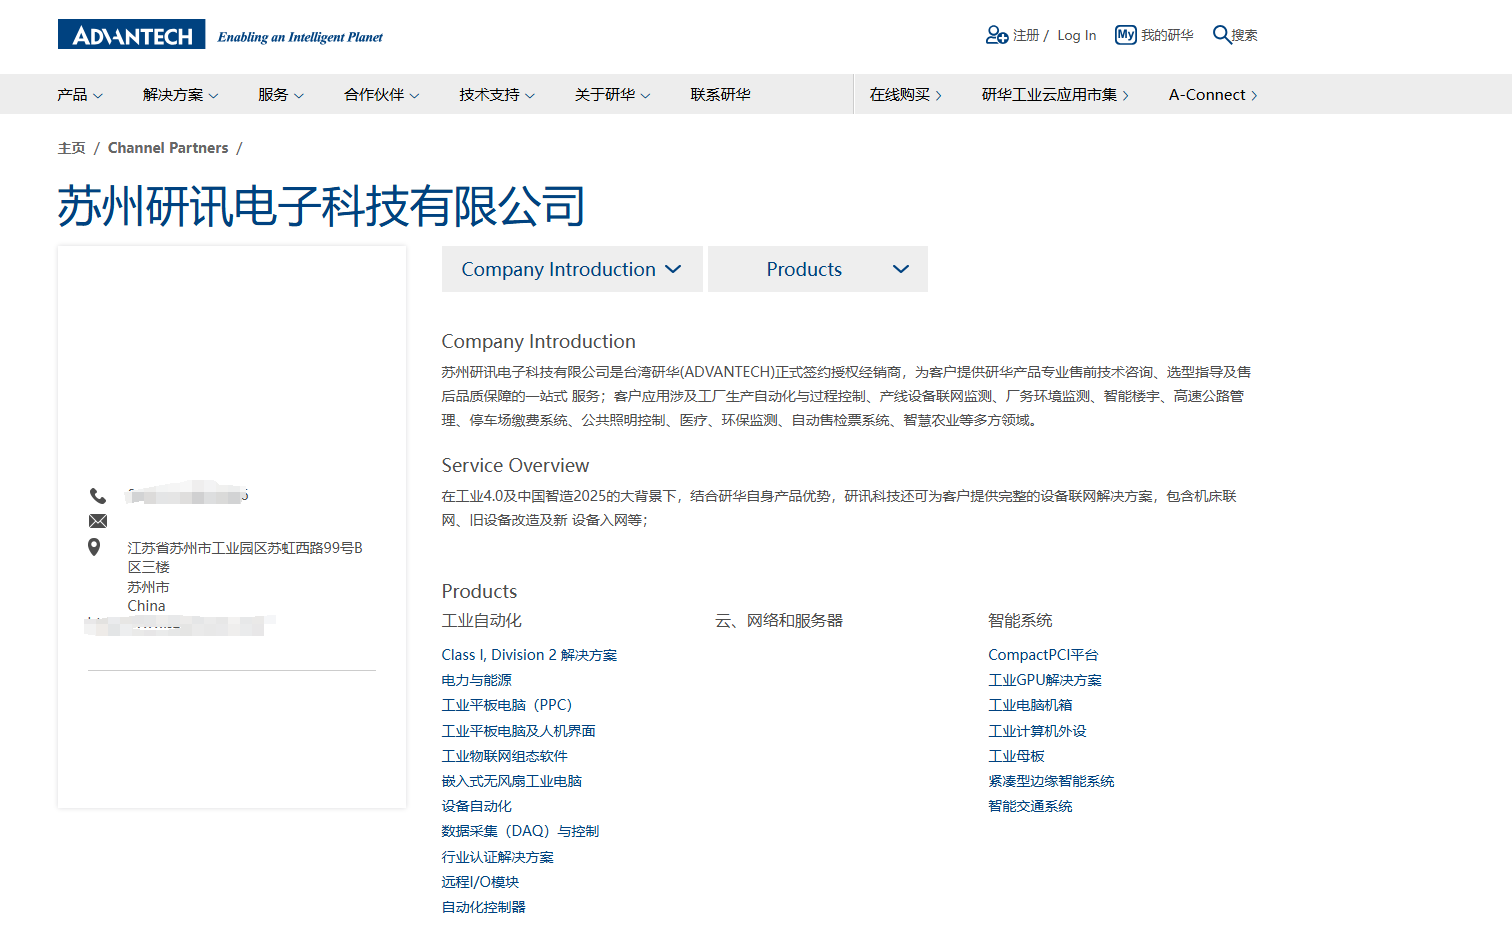Click 我的研华 text link
The image size is (1512, 934).
click(x=1167, y=35)
